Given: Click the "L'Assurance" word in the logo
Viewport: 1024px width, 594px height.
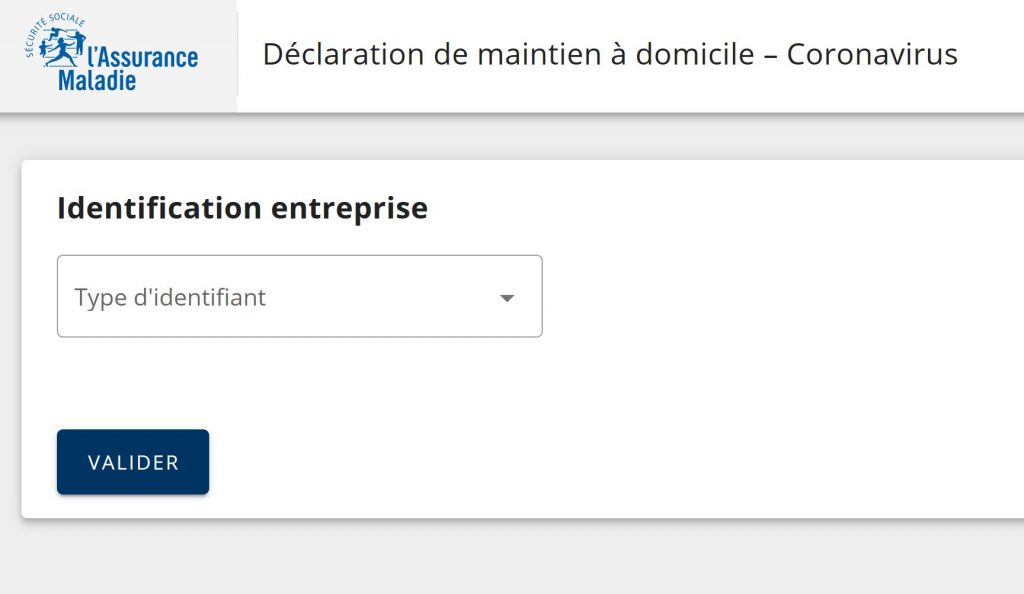Looking at the screenshot, I should (x=143, y=57).
